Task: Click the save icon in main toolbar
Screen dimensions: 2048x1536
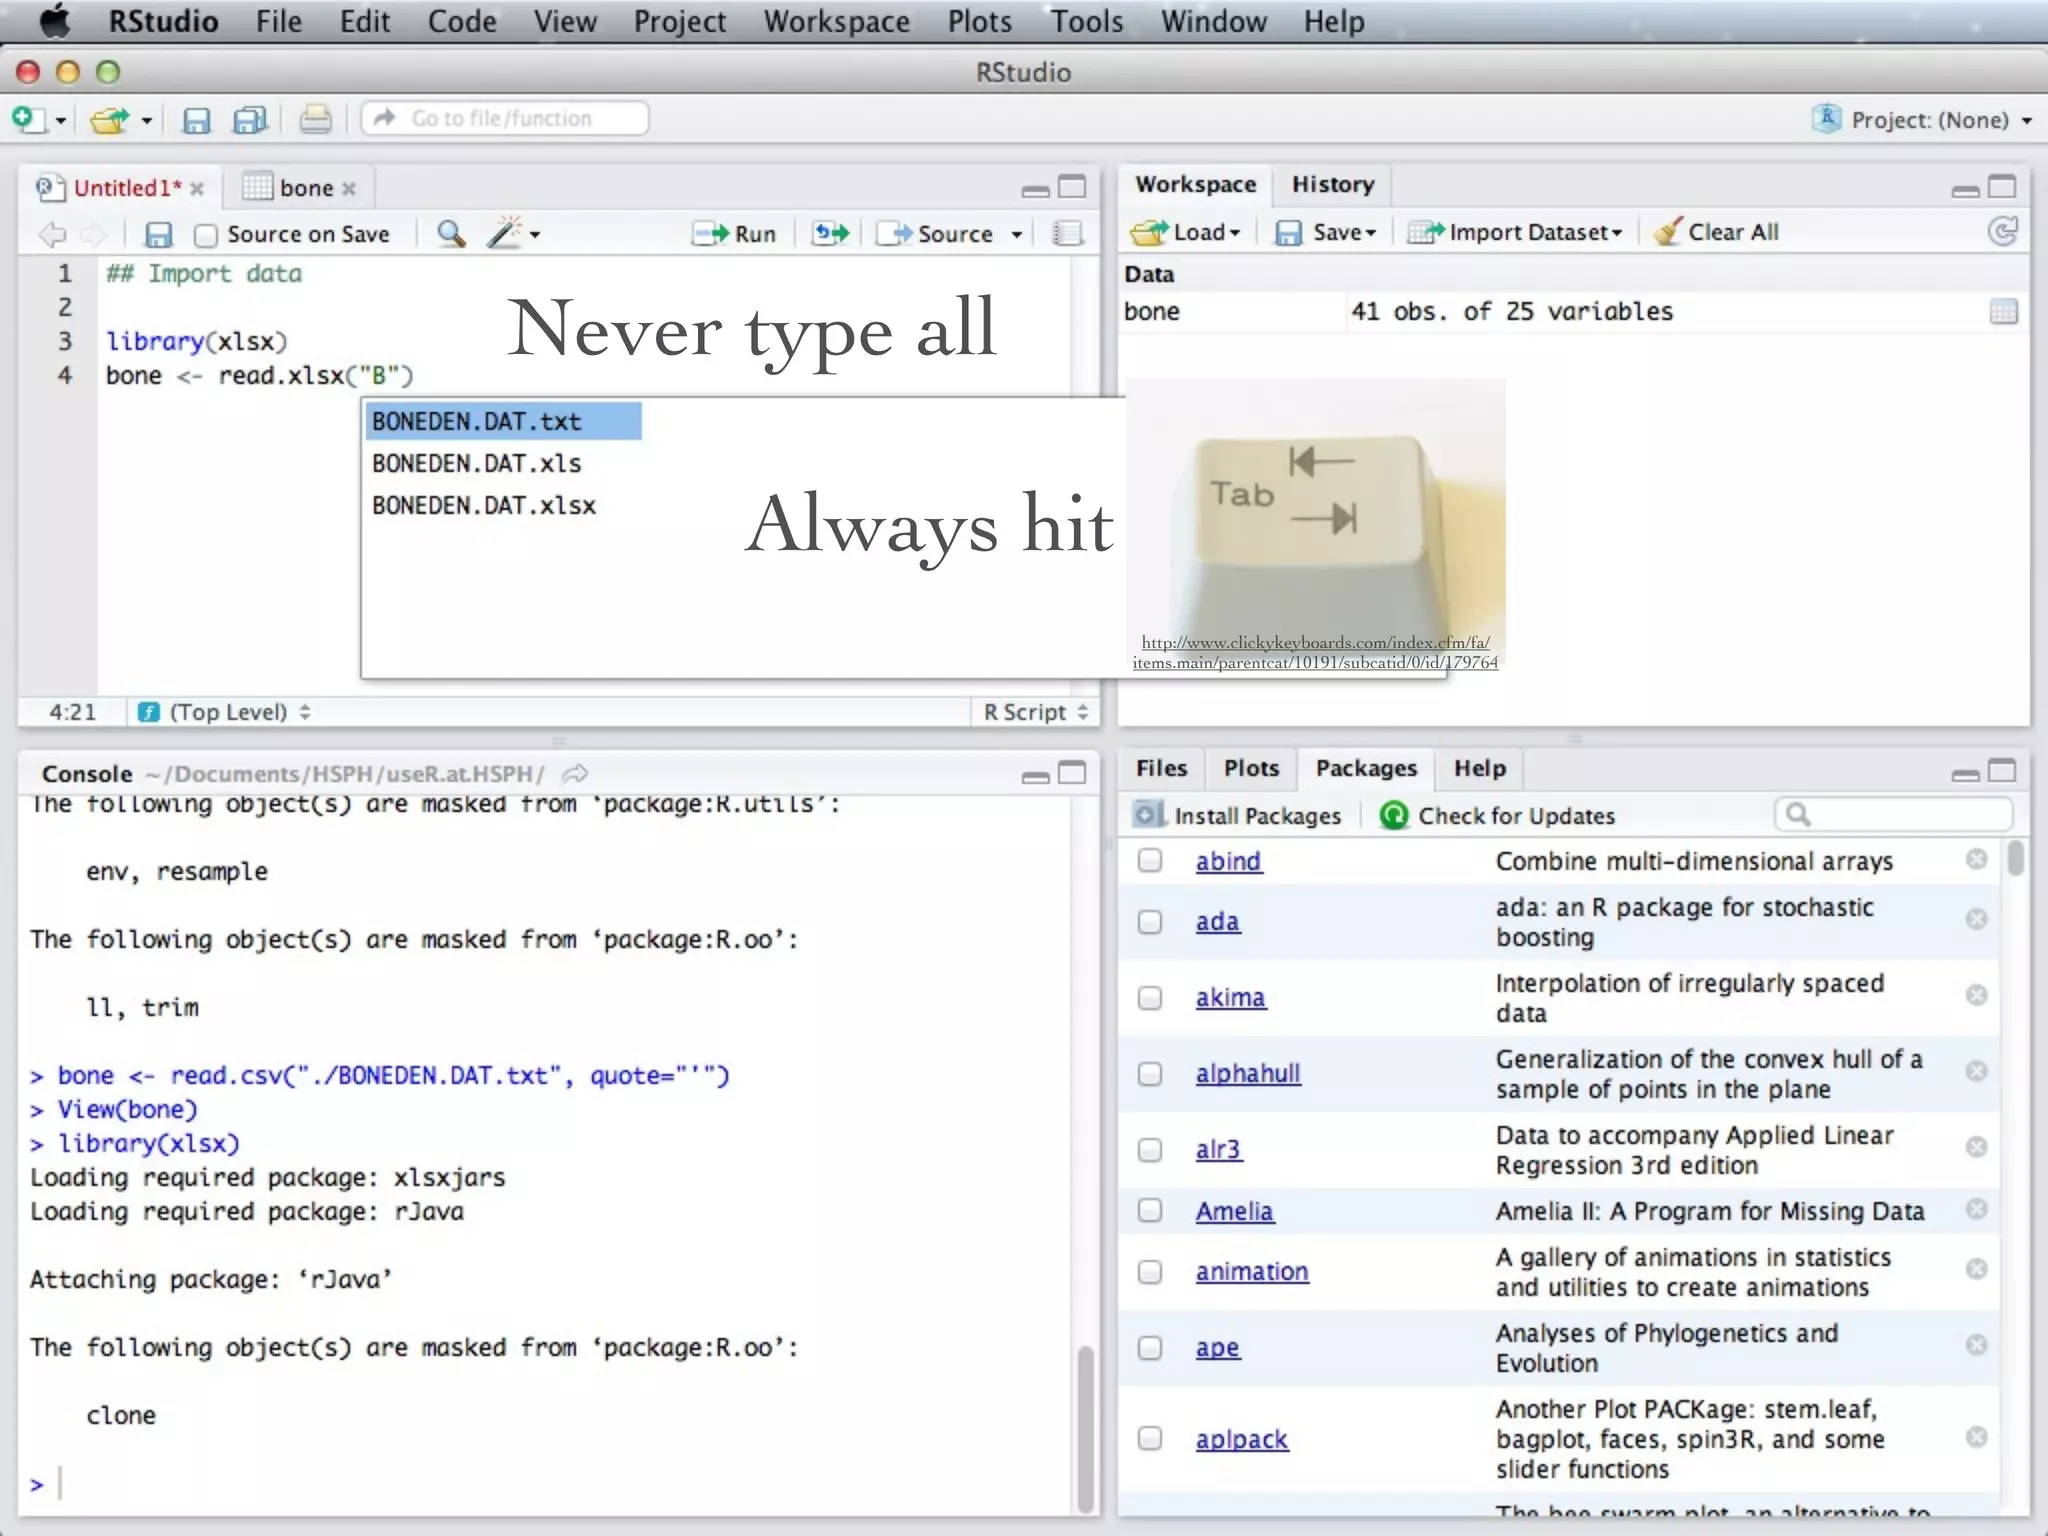Action: 196,120
